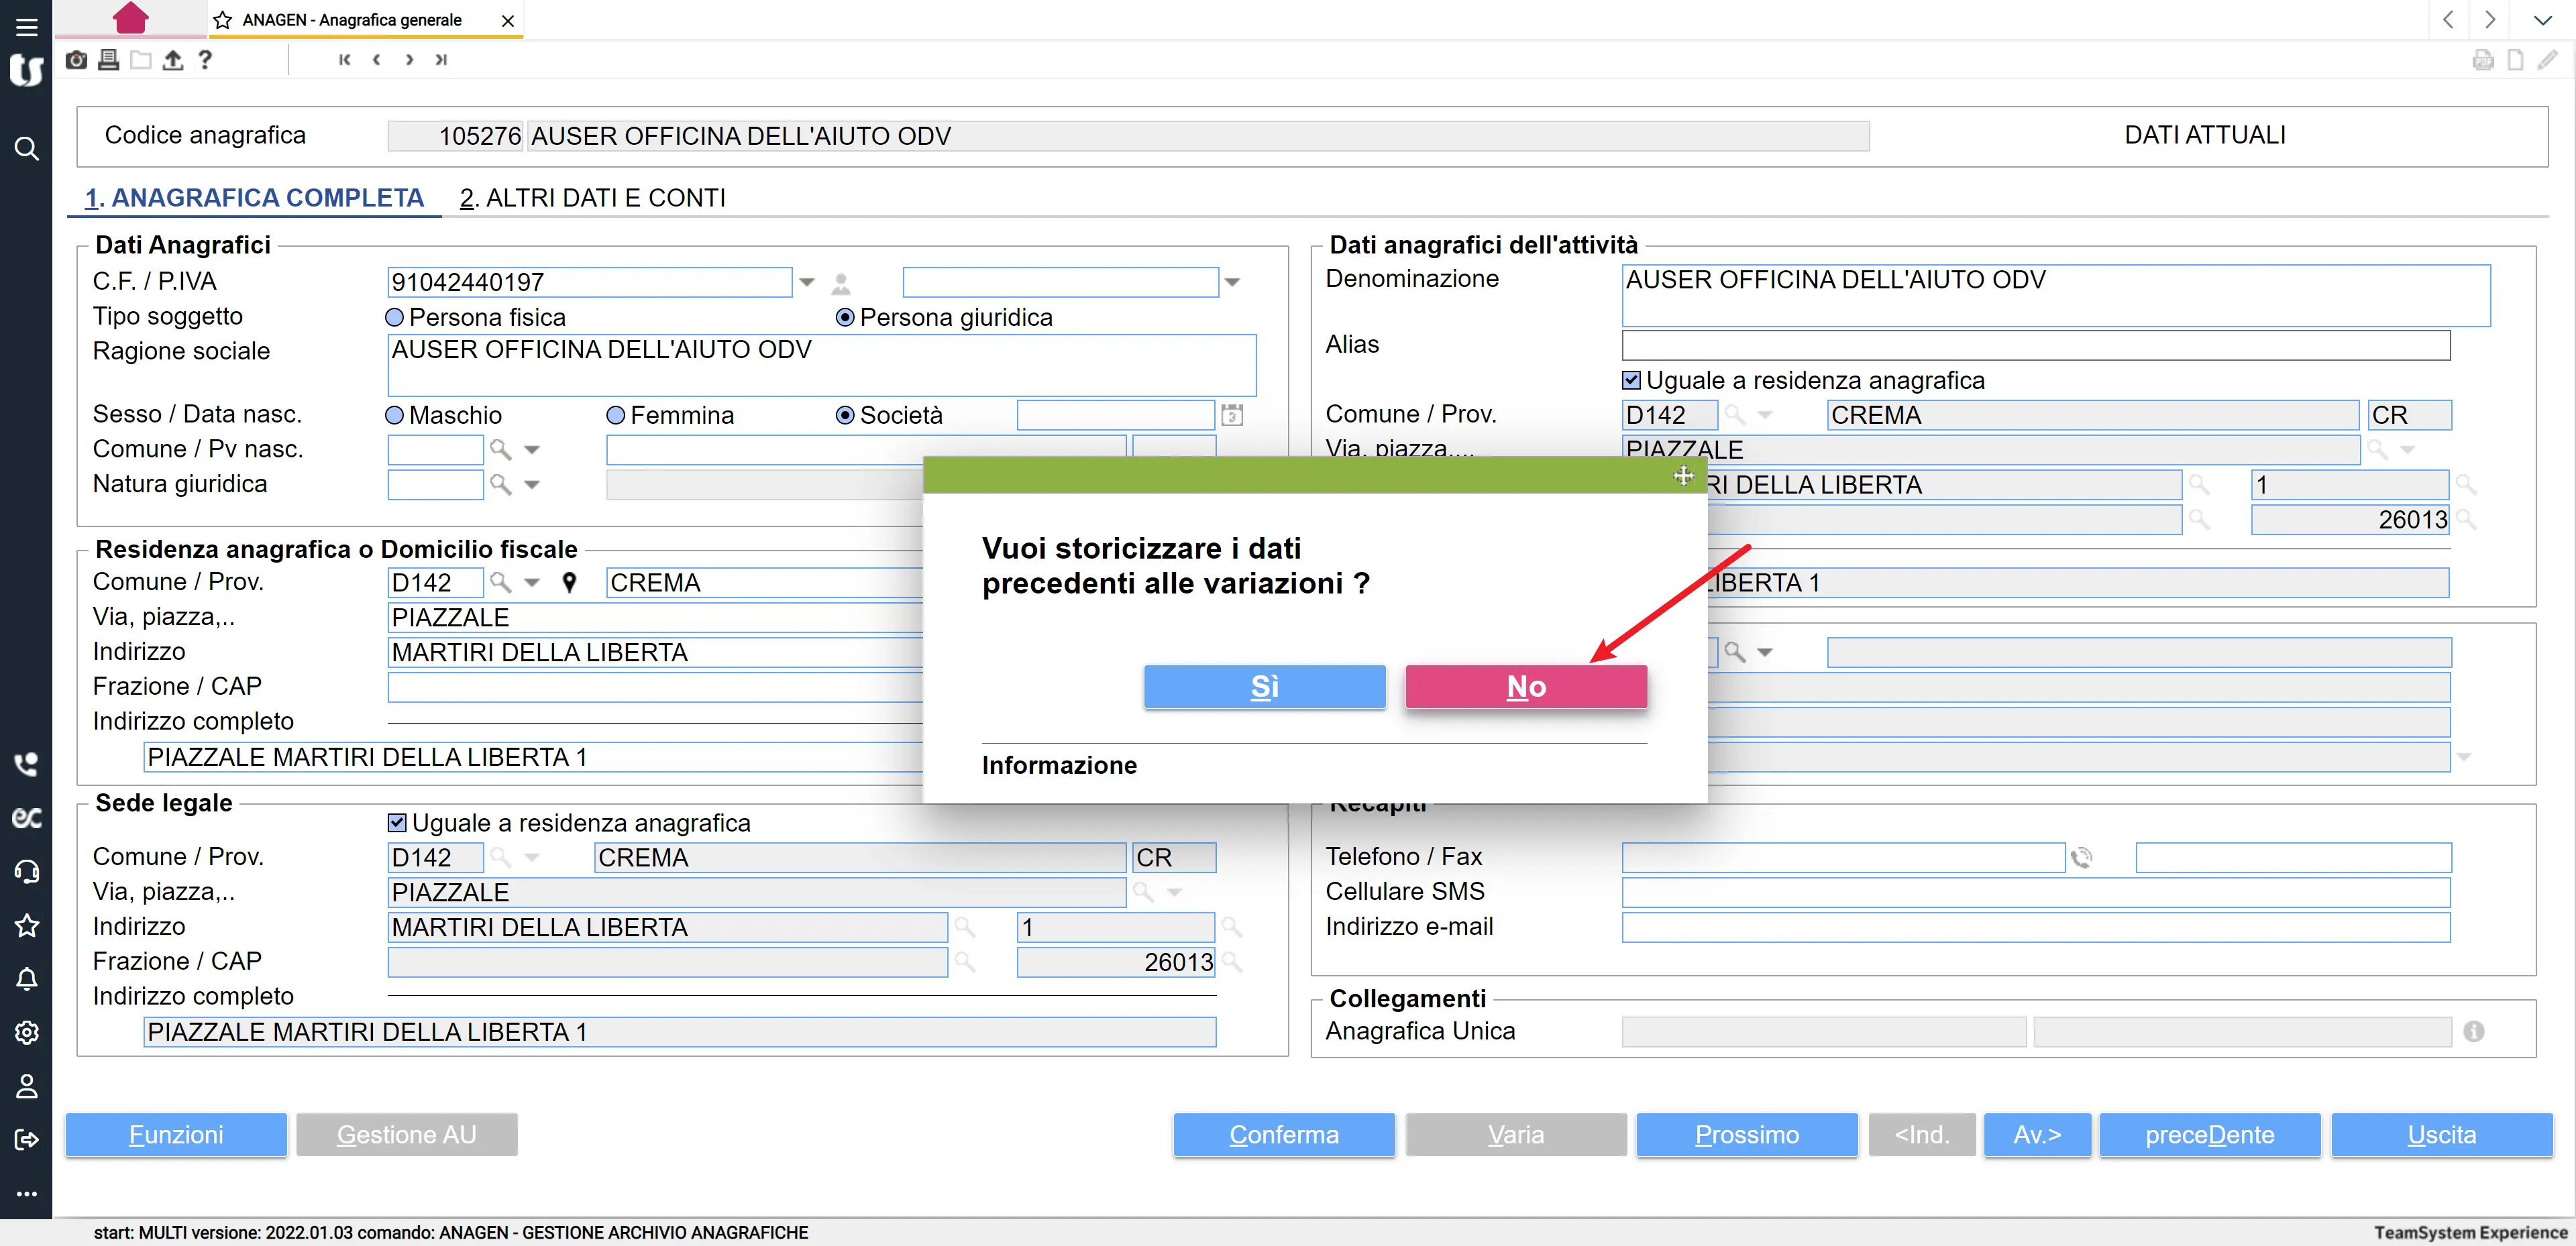Click the upload arrow toolbar icon
2576x1246 pixels.
(173, 60)
